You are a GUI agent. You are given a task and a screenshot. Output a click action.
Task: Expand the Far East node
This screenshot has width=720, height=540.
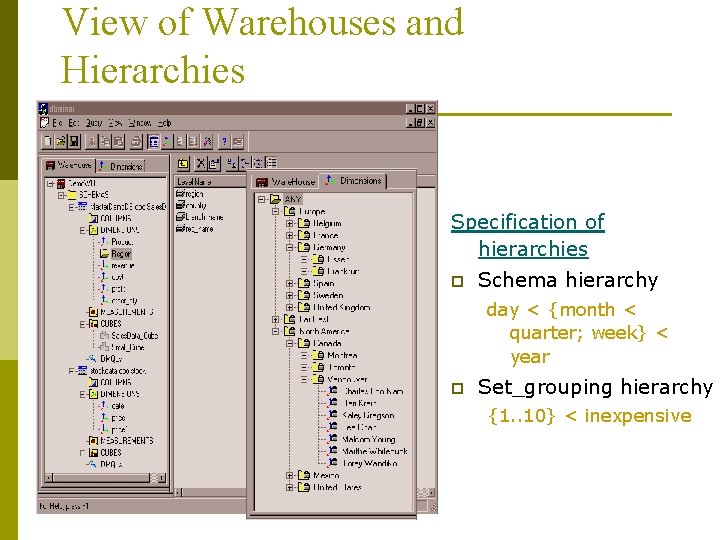276,319
